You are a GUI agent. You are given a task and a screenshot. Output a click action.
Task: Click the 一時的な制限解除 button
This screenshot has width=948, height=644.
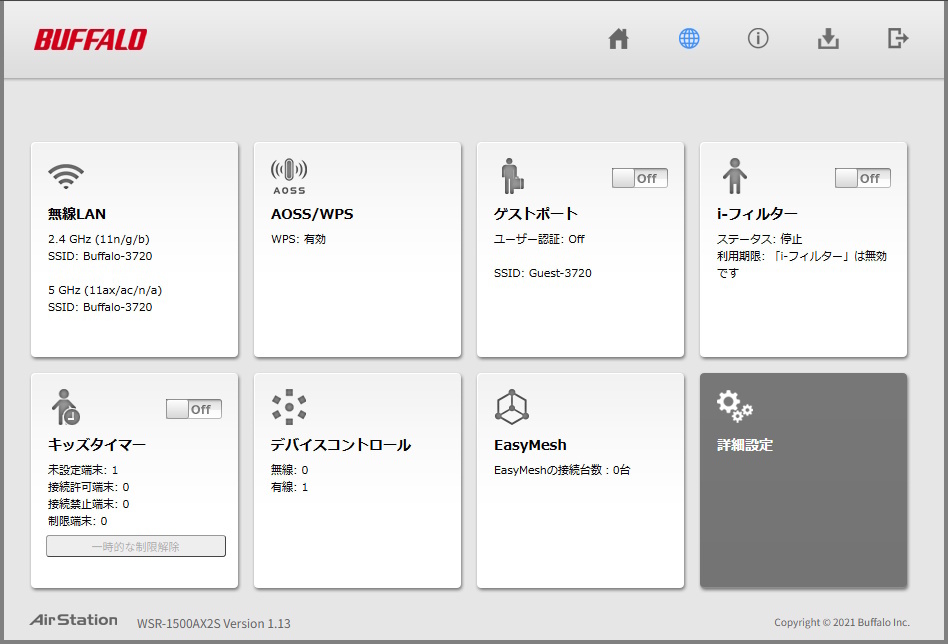tap(136, 546)
